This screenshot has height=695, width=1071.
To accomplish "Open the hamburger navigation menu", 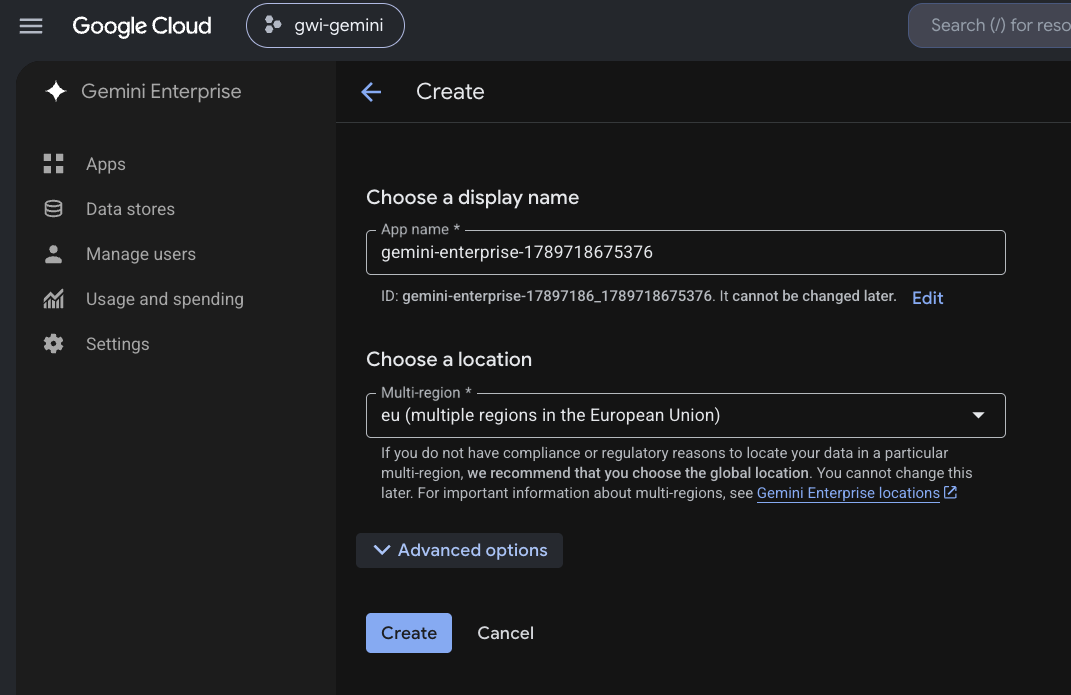I will tap(31, 26).
